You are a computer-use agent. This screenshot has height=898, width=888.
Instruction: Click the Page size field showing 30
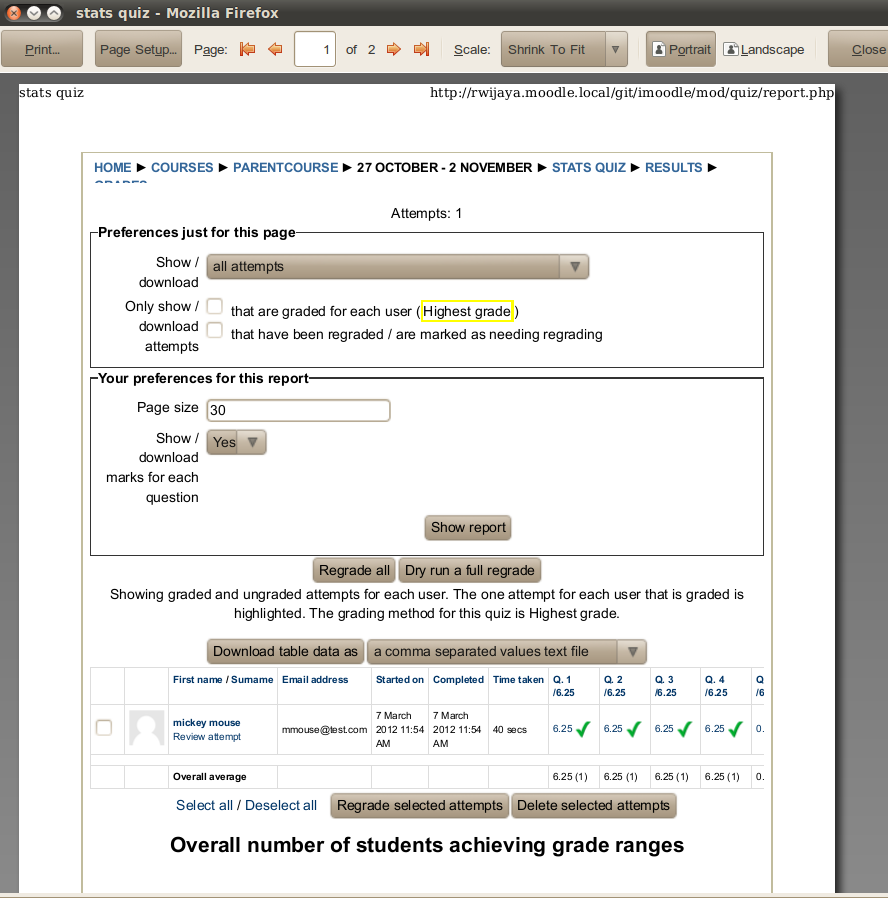(x=298, y=410)
